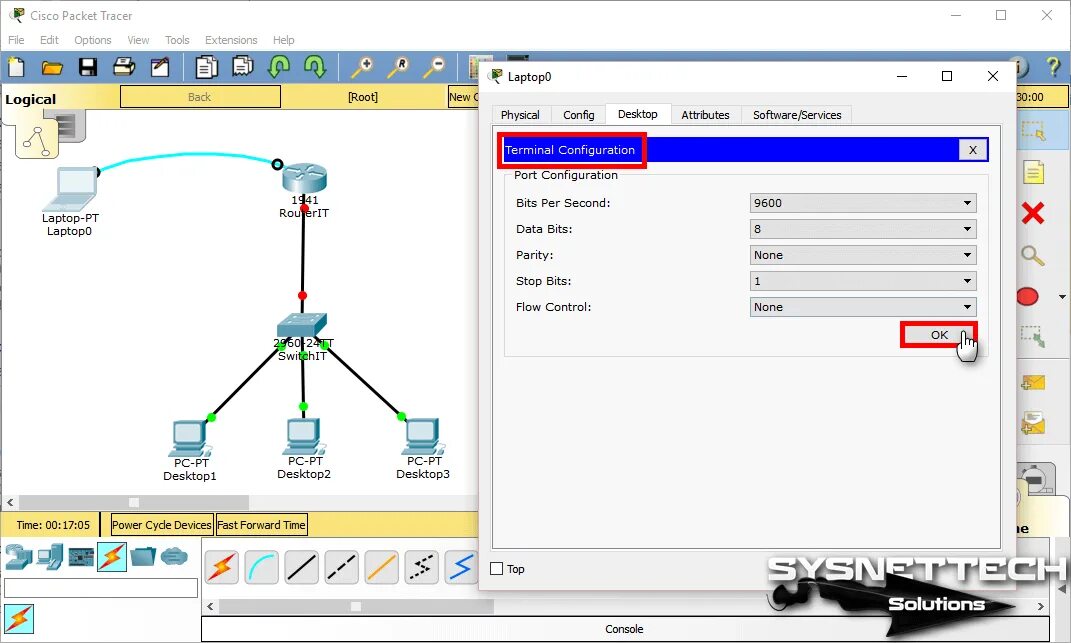The image size is (1071, 643).
Task: Close Terminal Configuration with X button
Action: pos(973,150)
